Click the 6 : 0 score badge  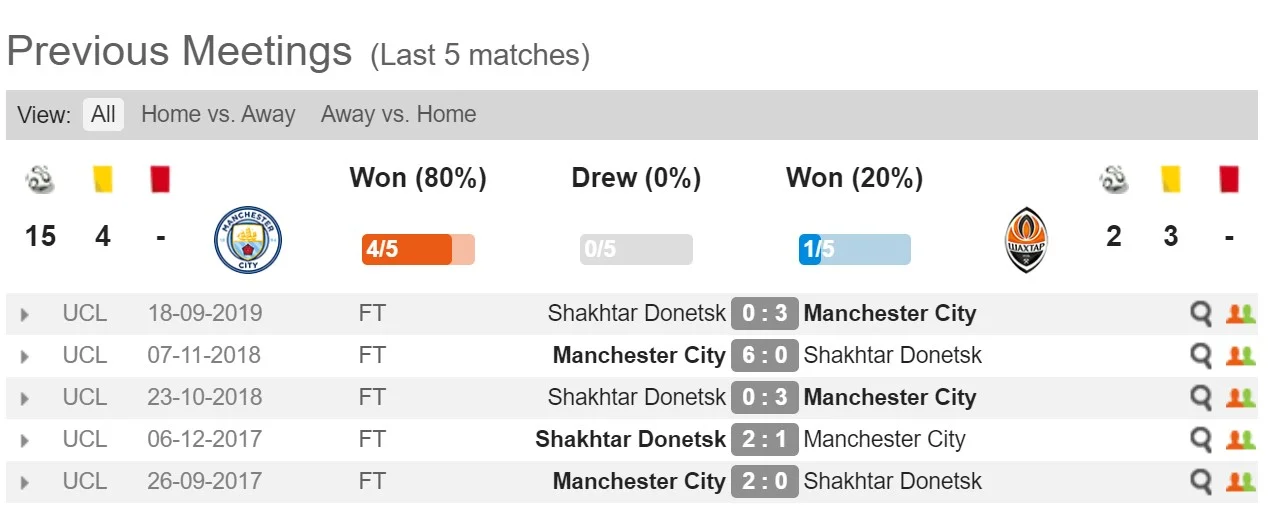[765, 356]
